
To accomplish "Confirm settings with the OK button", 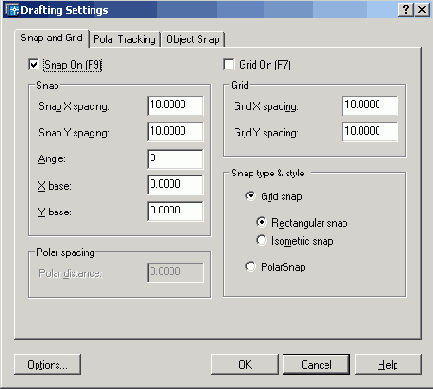I will coord(245,365).
